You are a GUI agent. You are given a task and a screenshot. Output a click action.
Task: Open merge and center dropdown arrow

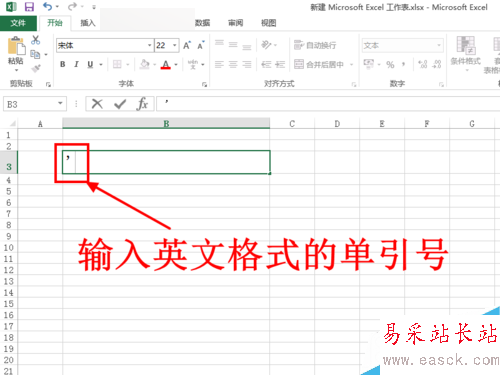(352, 64)
